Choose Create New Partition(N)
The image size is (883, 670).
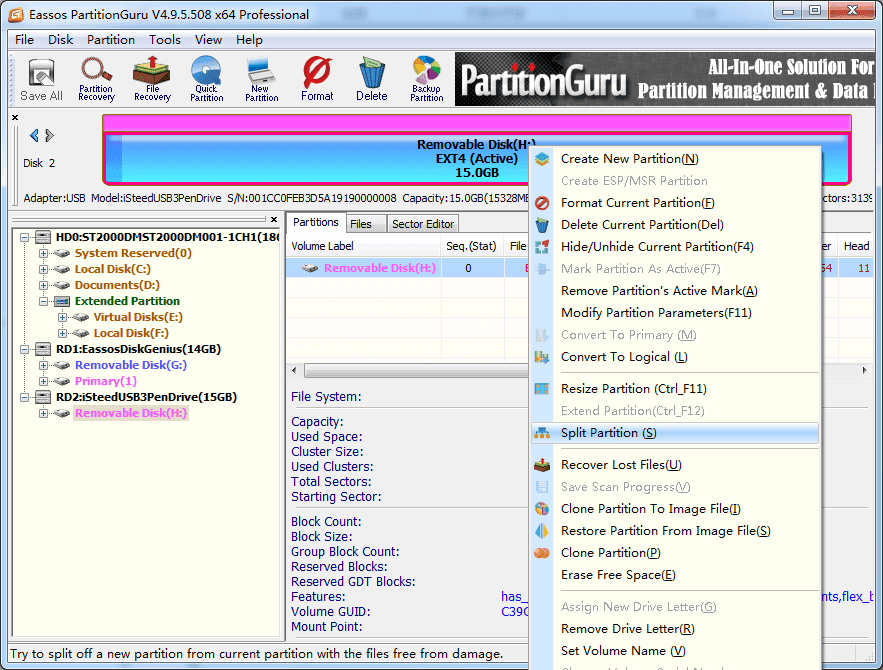point(674,159)
